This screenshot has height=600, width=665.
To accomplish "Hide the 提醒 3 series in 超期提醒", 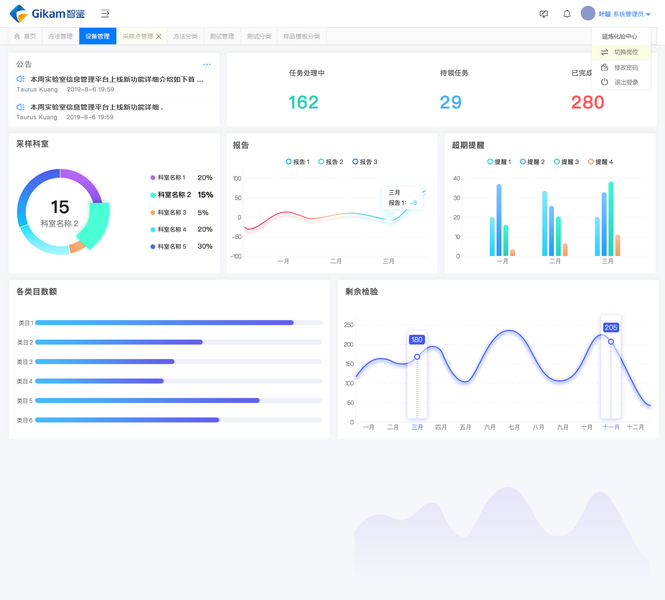I will click(566, 162).
